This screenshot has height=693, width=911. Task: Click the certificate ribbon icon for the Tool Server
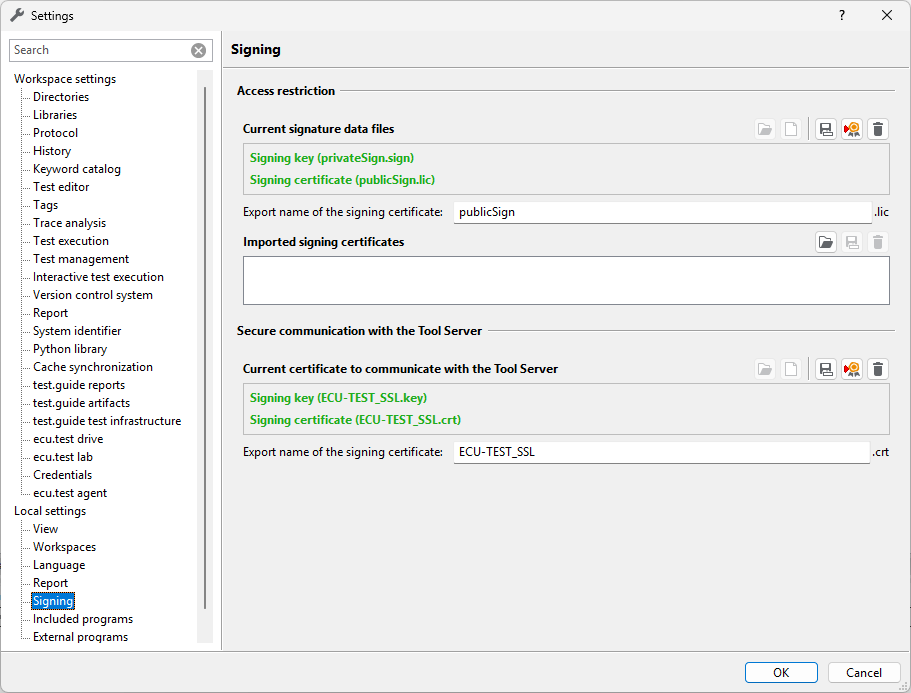point(852,369)
